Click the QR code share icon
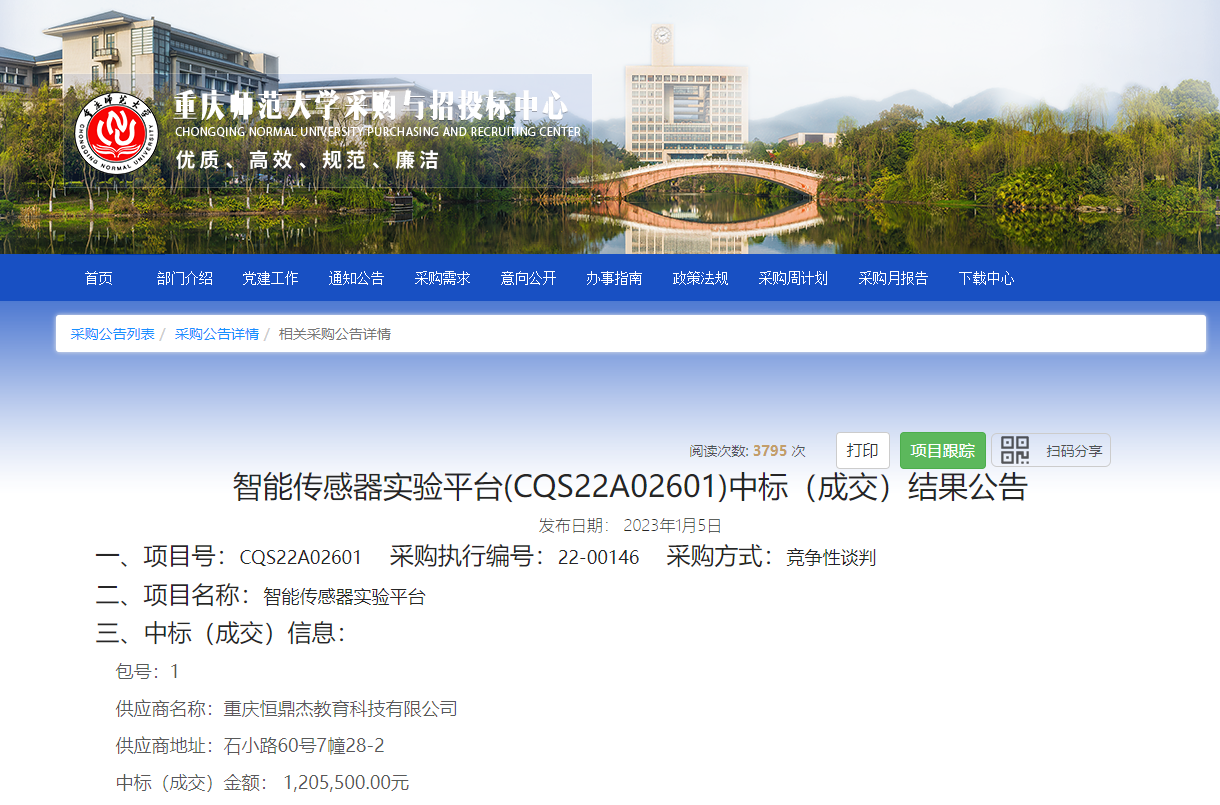1220x805 pixels. [x=1015, y=451]
